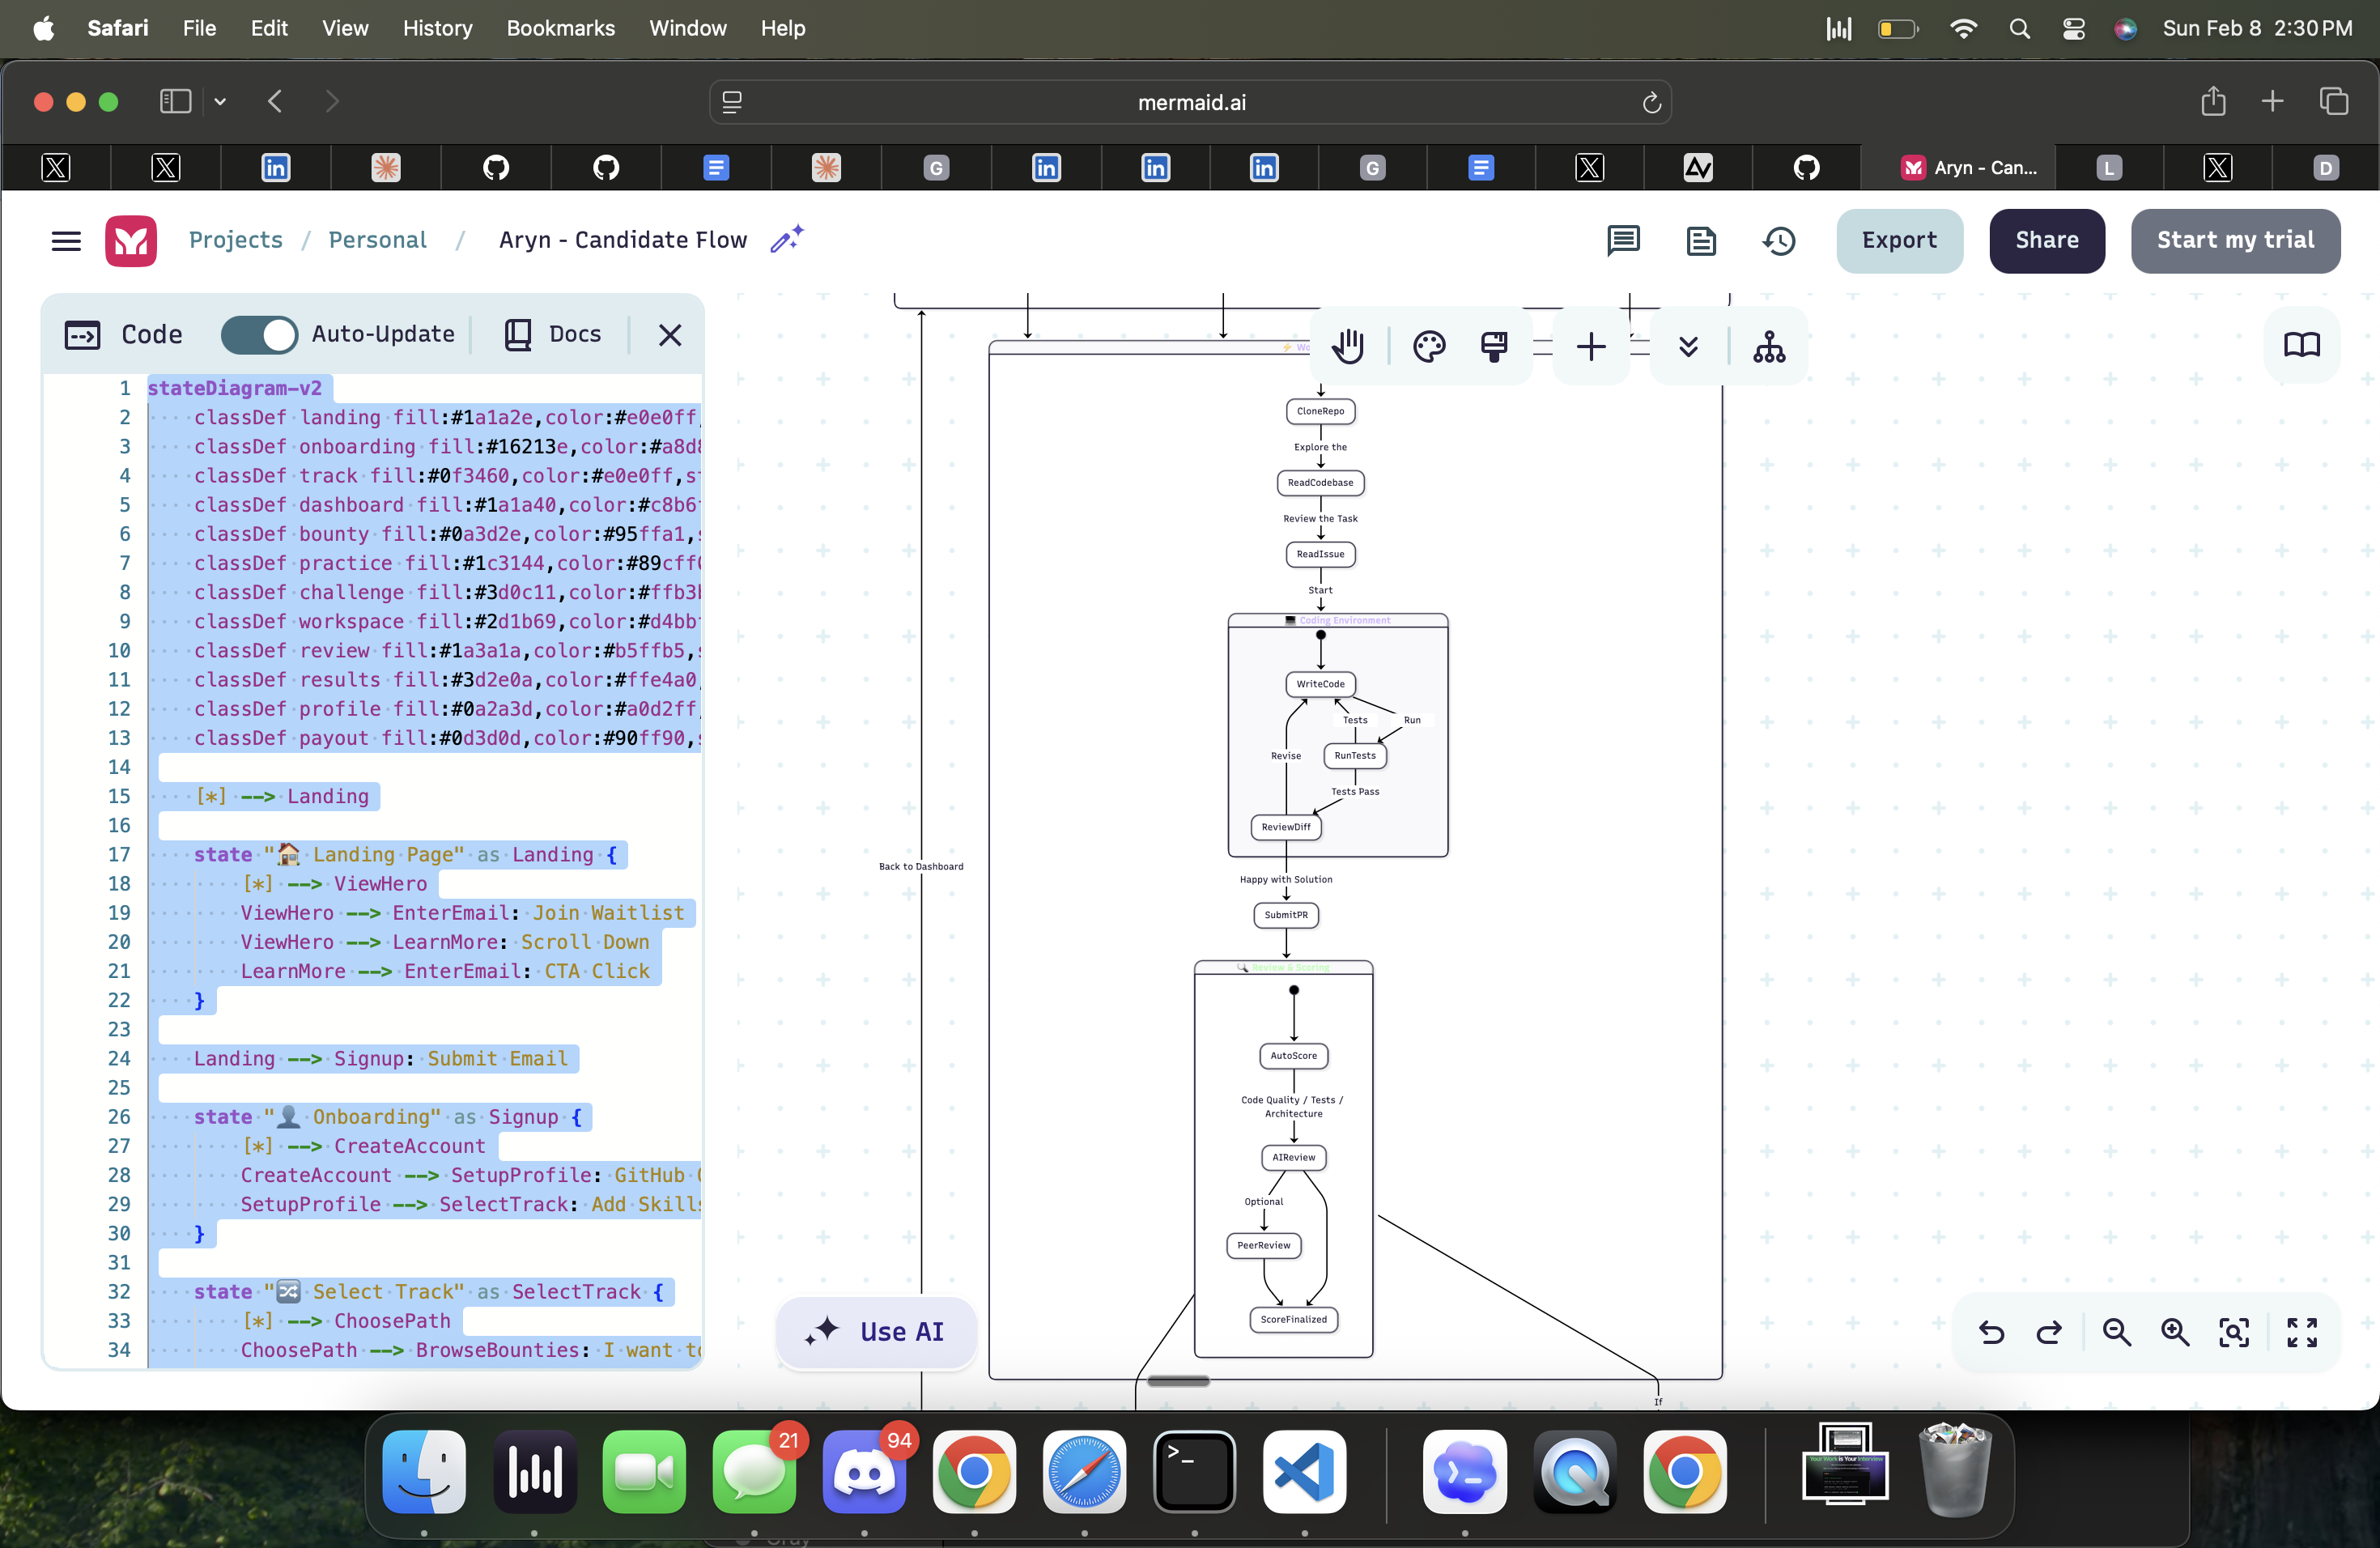This screenshot has height=1548, width=2380.
Task: Open the Bookmarks menu
Action: point(560,28)
